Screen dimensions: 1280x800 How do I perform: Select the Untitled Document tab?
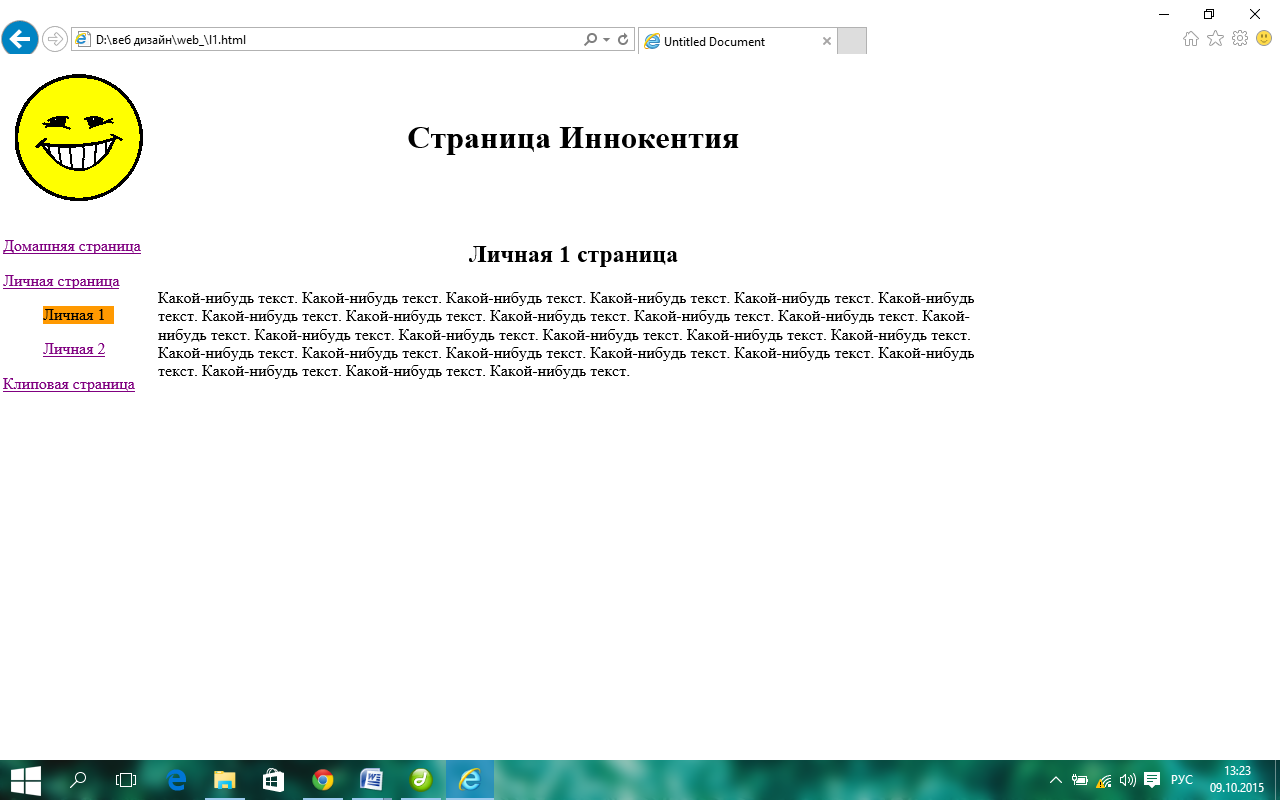point(737,41)
